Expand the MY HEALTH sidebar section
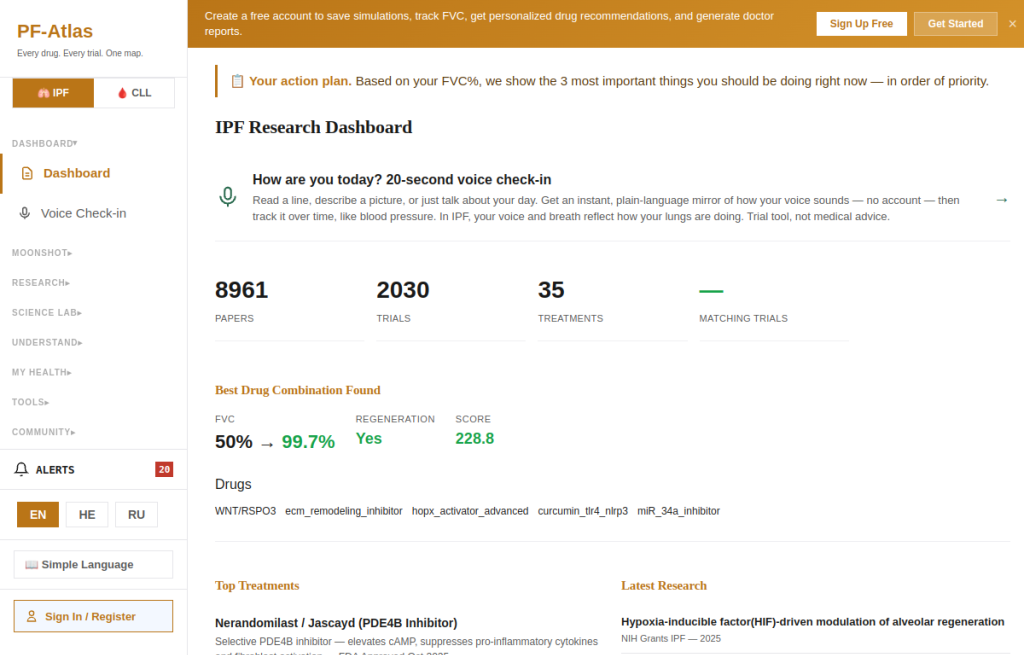The width and height of the screenshot is (1024, 655). point(42,372)
